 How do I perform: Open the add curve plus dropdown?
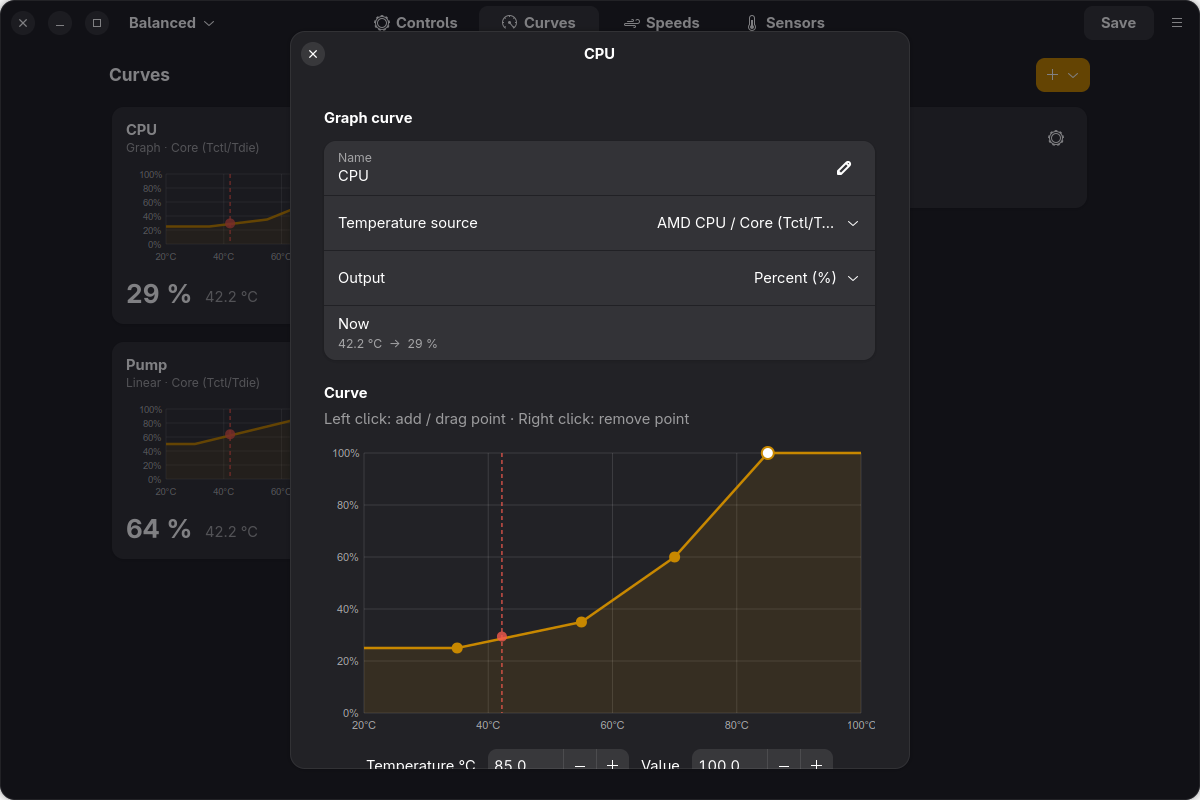(x=1062, y=75)
